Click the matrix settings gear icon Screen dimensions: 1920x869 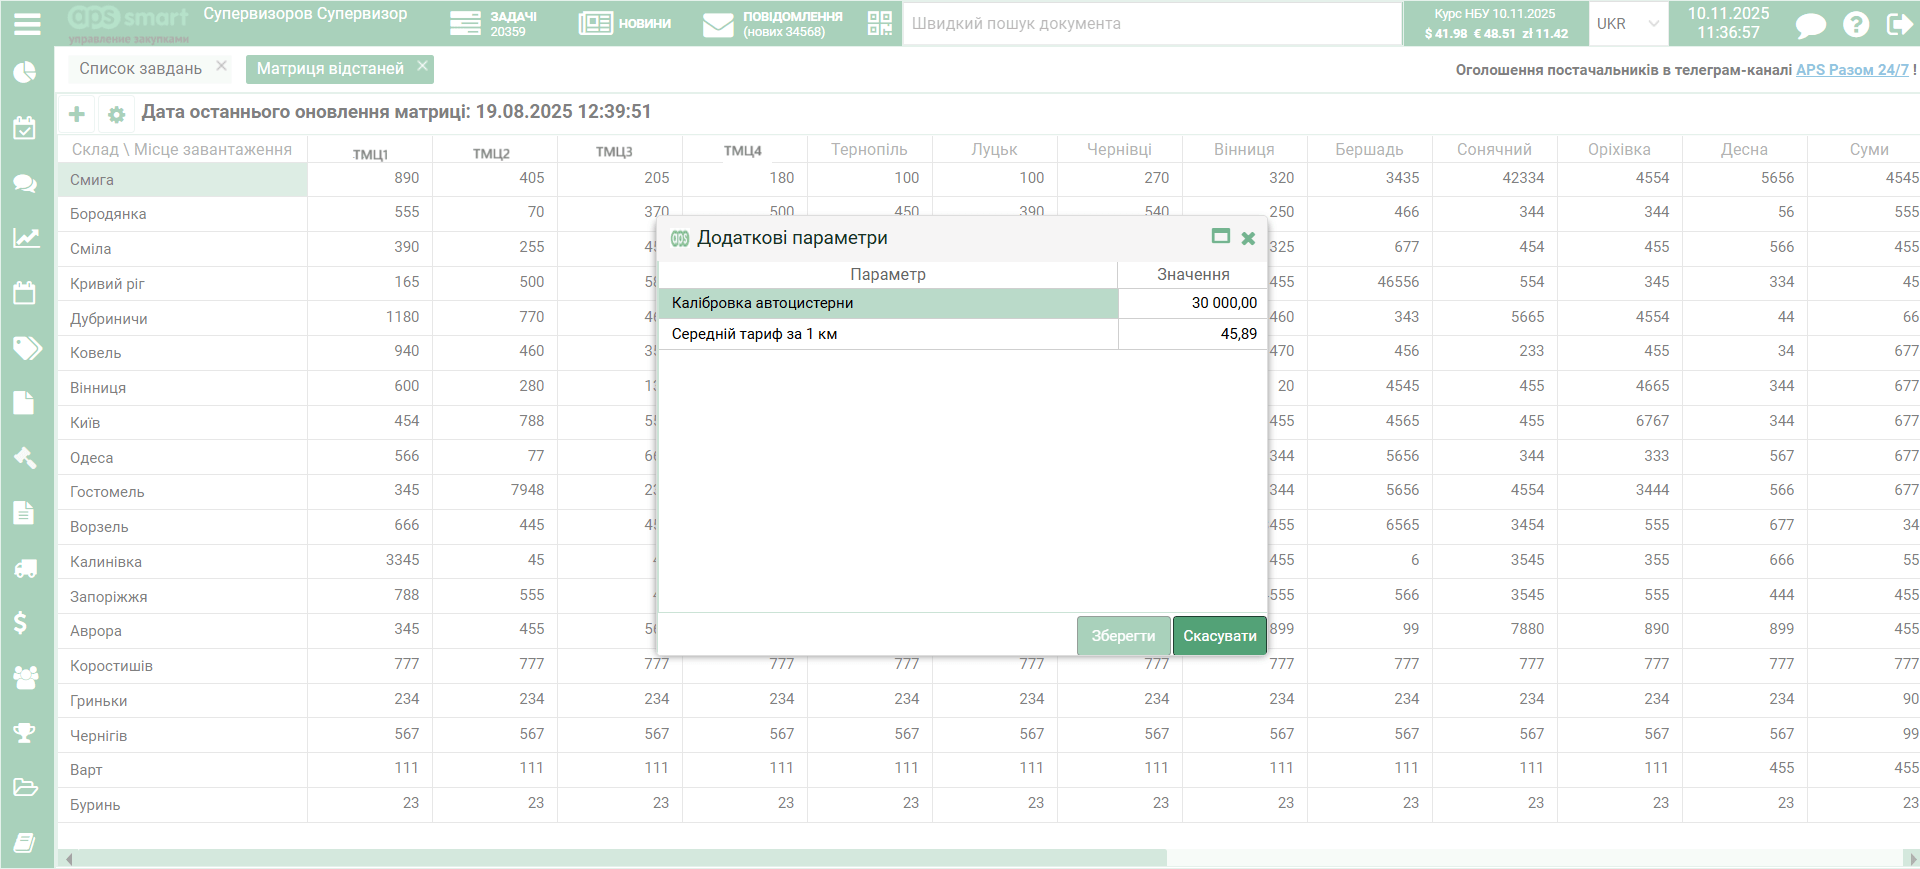point(116,115)
